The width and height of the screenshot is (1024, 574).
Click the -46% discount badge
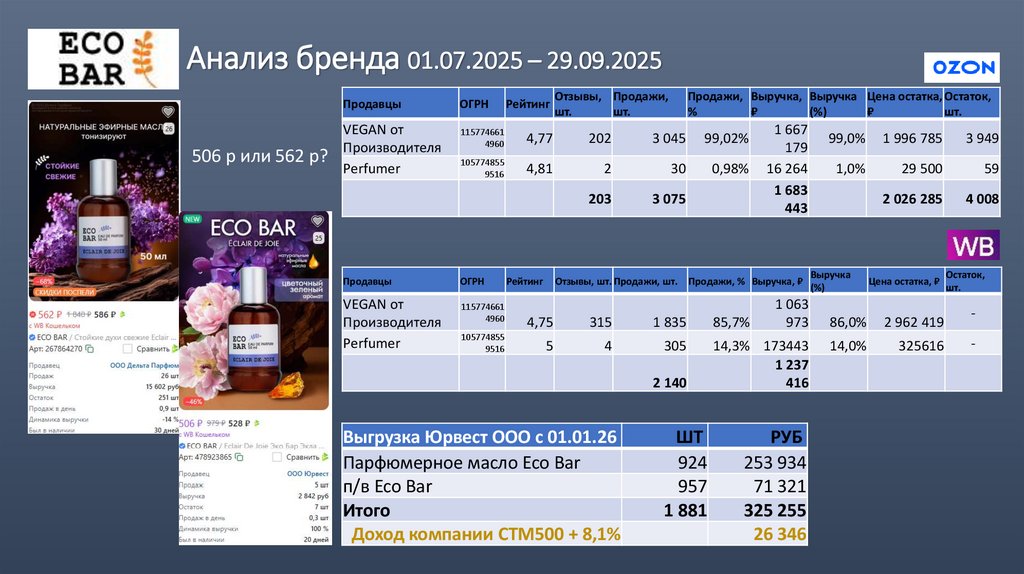193,402
